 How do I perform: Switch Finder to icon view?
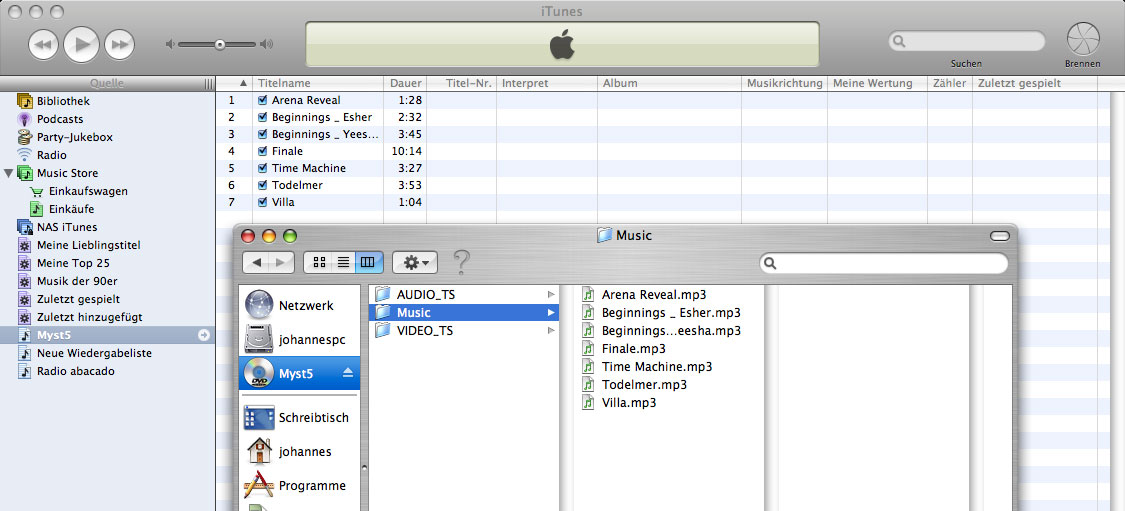point(319,262)
